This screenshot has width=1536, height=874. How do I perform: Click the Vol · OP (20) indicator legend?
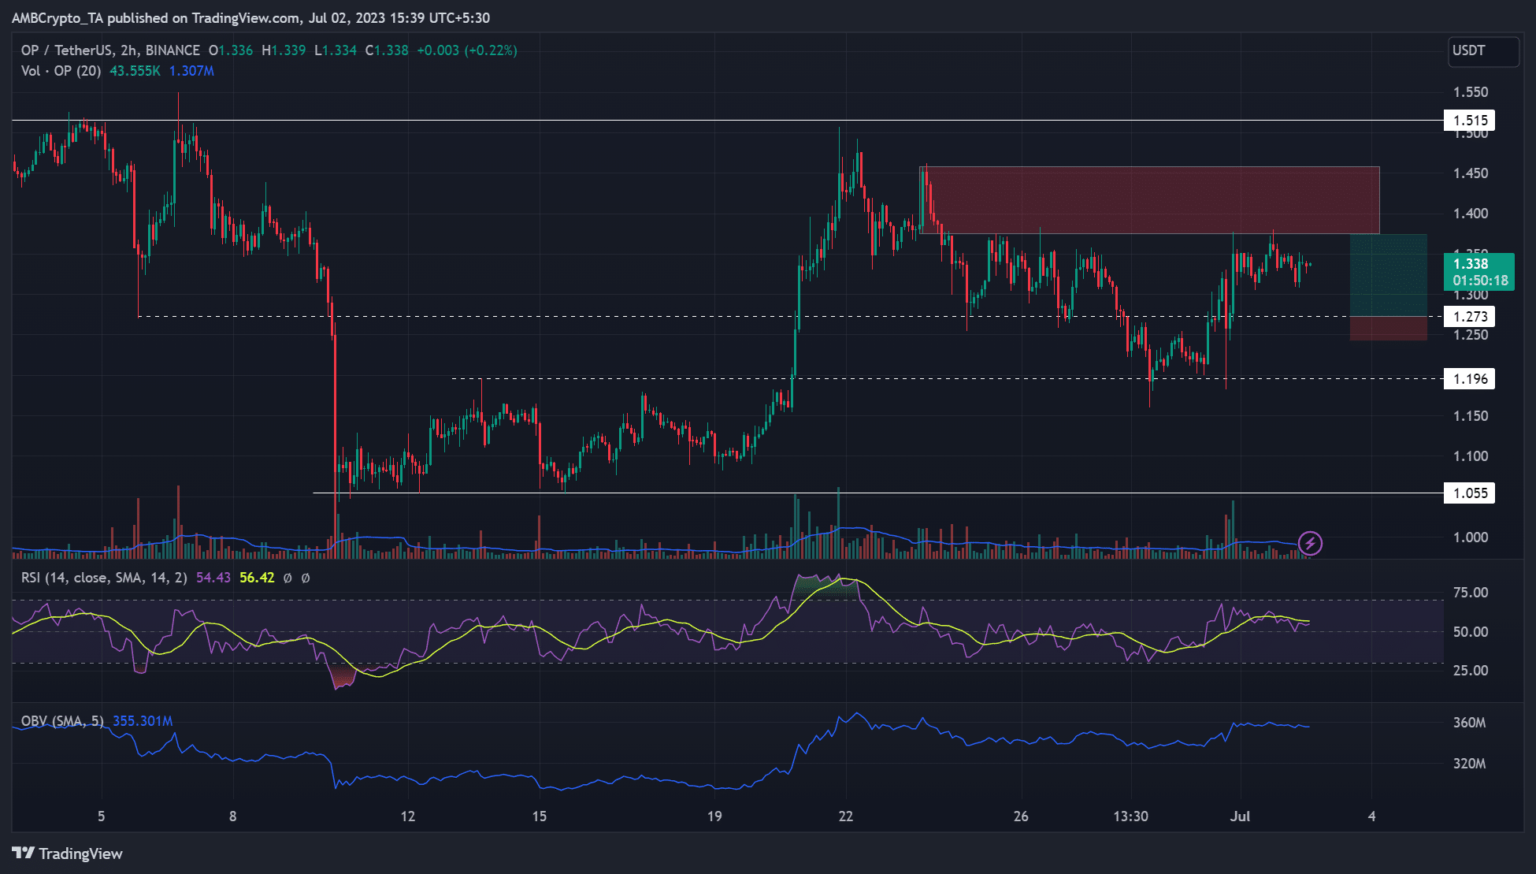pyautogui.click(x=61, y=71)
